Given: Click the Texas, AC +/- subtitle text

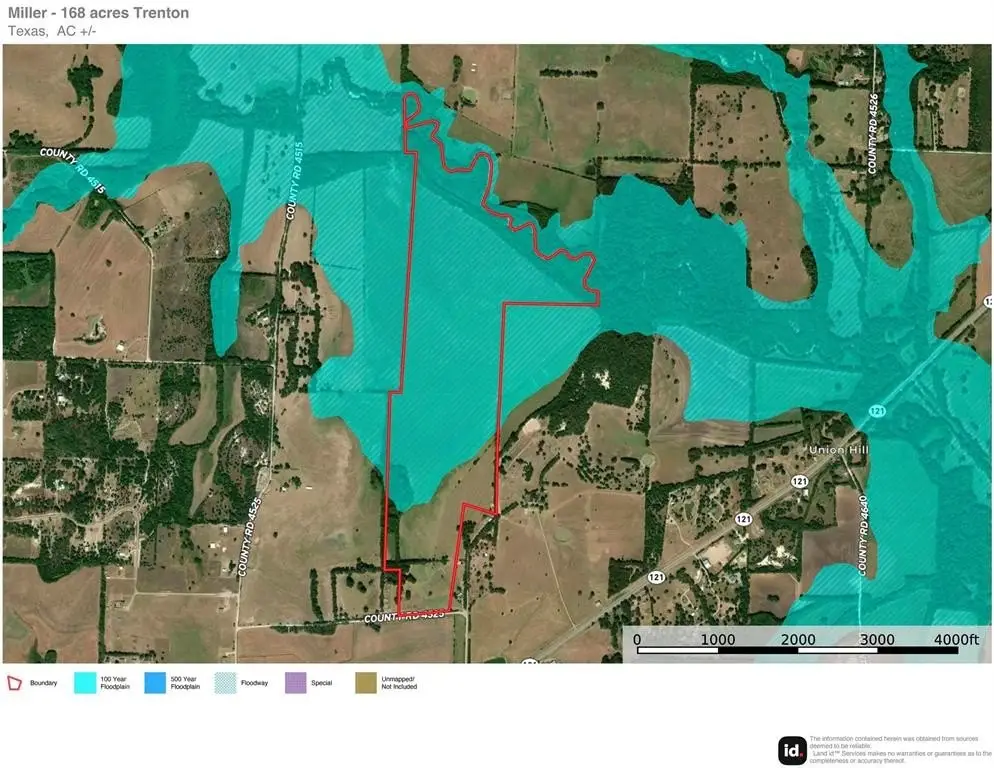Looking at the screenshot, I should (52, 31).
